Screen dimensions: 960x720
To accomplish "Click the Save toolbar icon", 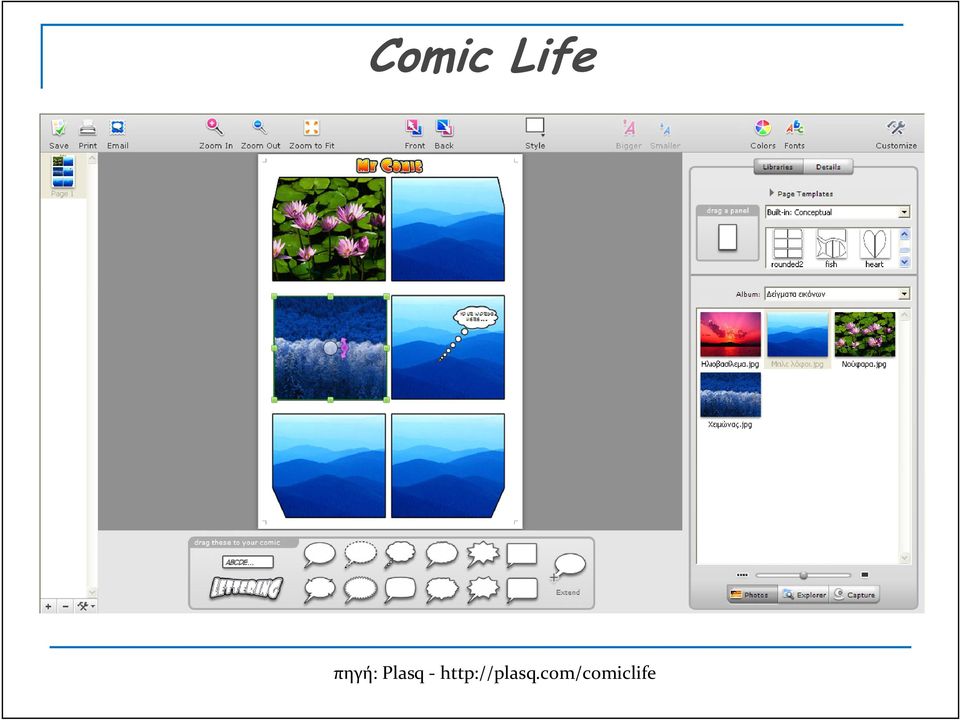I will 59,128.
